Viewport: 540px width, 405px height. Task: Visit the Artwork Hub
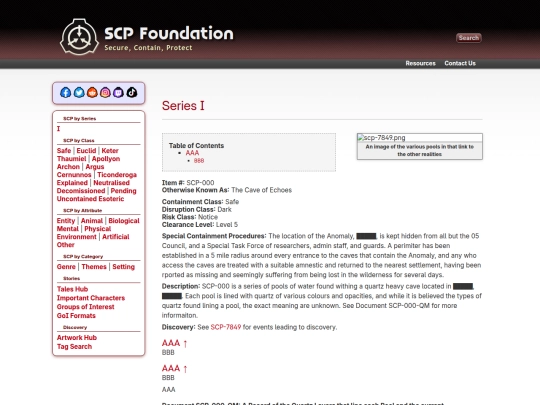tap(77, 338)
